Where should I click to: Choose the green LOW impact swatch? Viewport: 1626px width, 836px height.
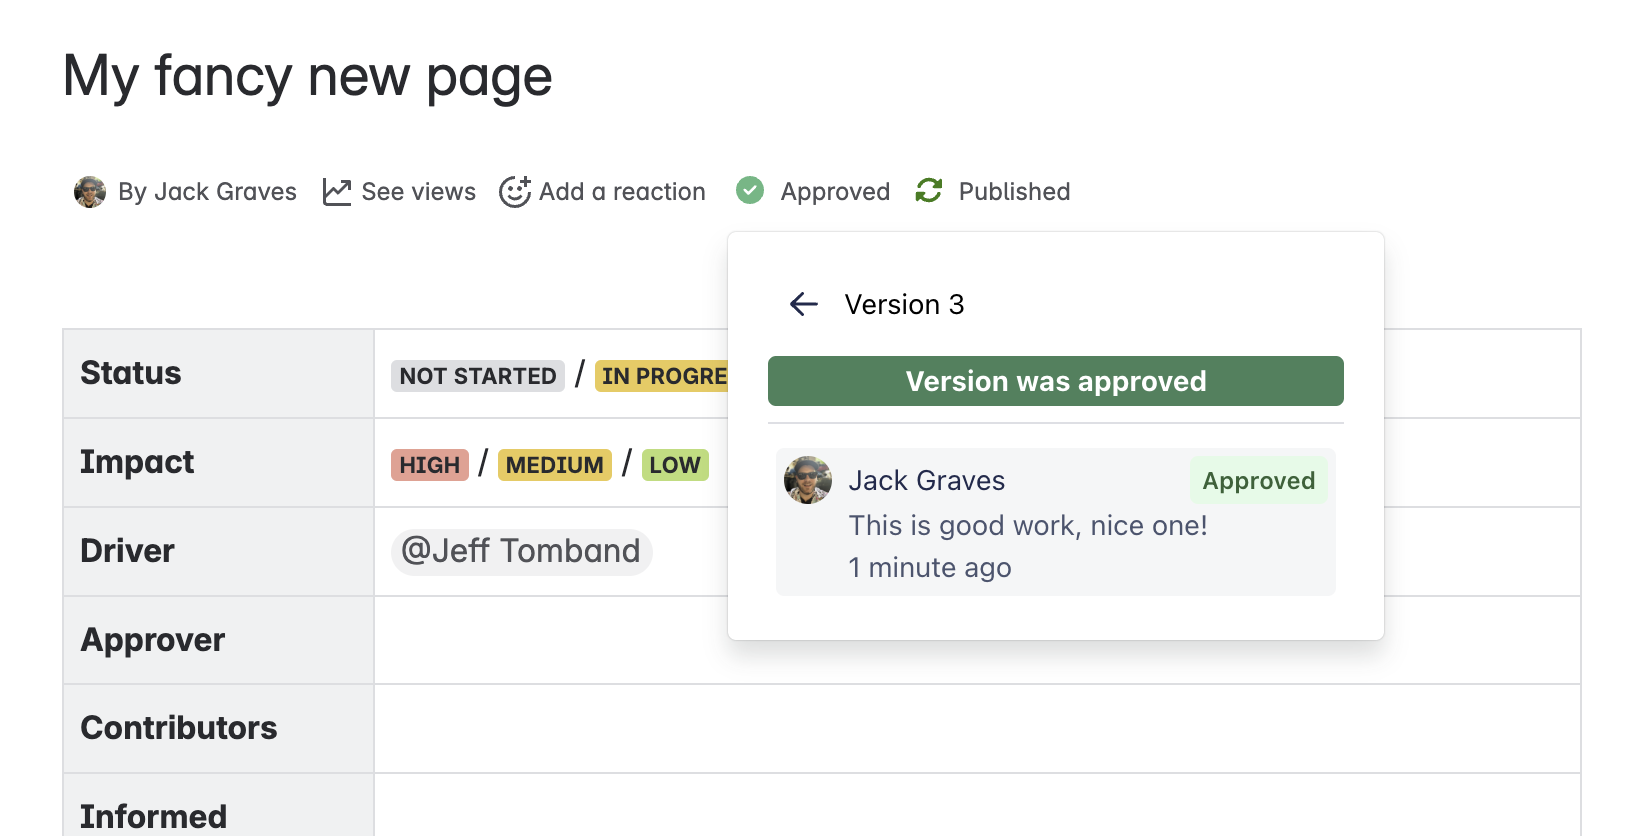coord(675,464)
